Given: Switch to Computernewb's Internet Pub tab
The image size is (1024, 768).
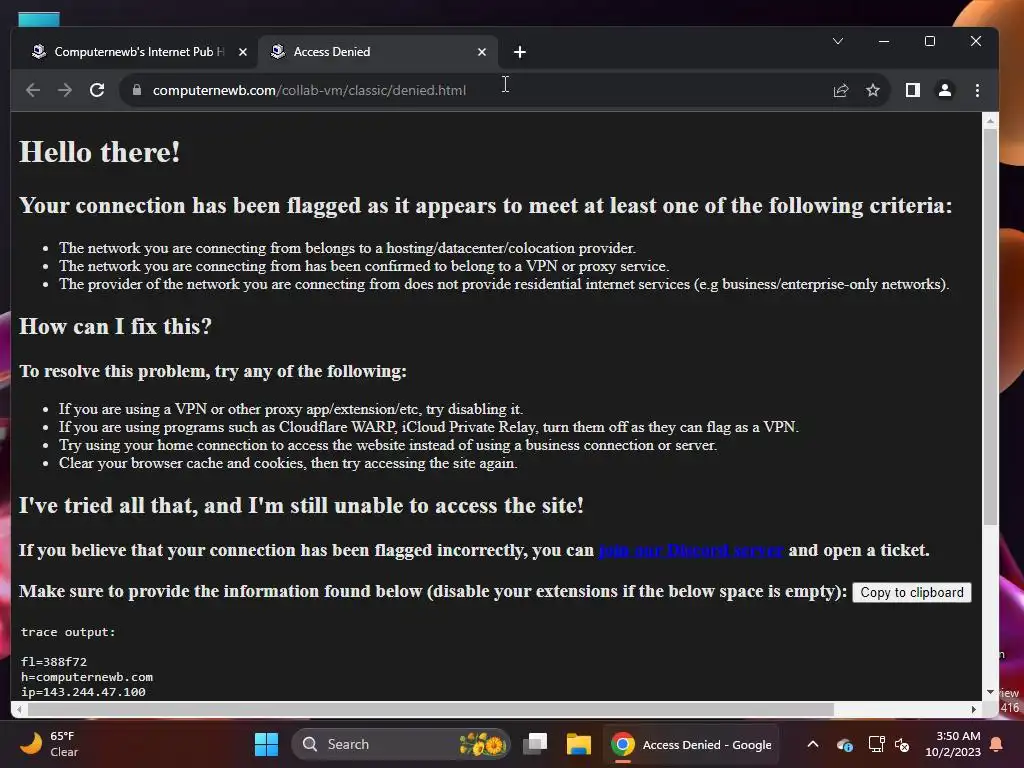Looking at the screenshot, I should [x=138, y=52].
